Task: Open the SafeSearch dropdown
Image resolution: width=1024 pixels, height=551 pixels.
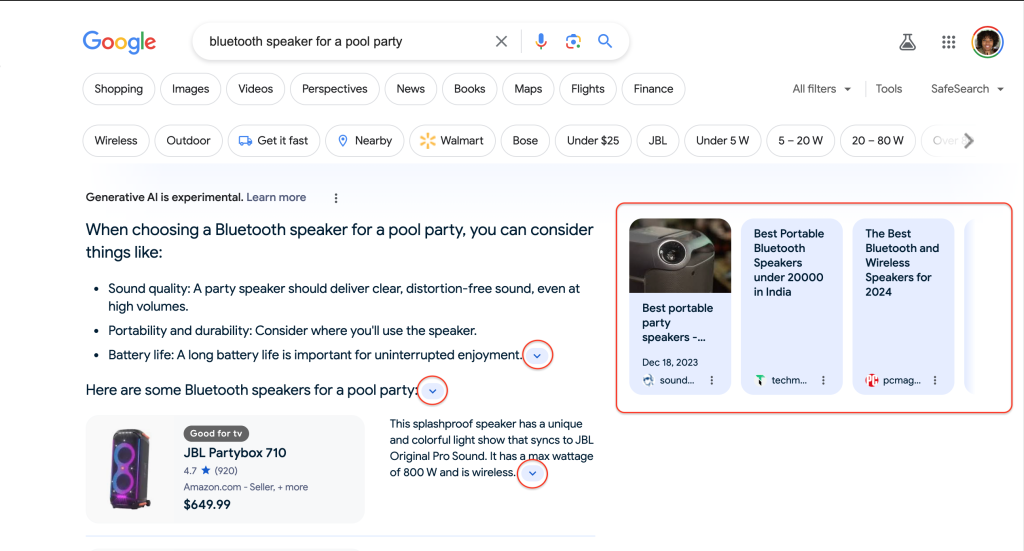Action: pos(966,89)
